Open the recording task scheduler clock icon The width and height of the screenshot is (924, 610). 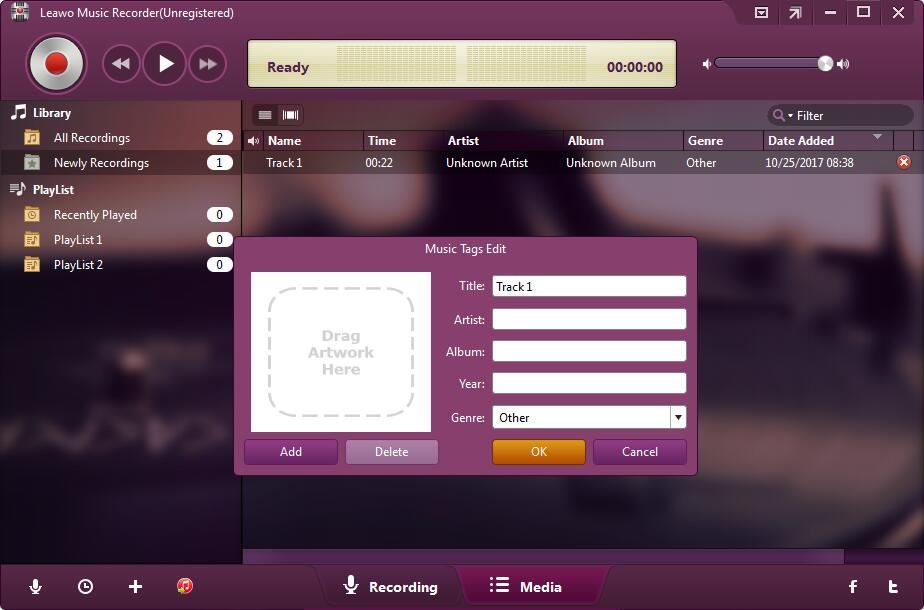[x=85, y=587]
